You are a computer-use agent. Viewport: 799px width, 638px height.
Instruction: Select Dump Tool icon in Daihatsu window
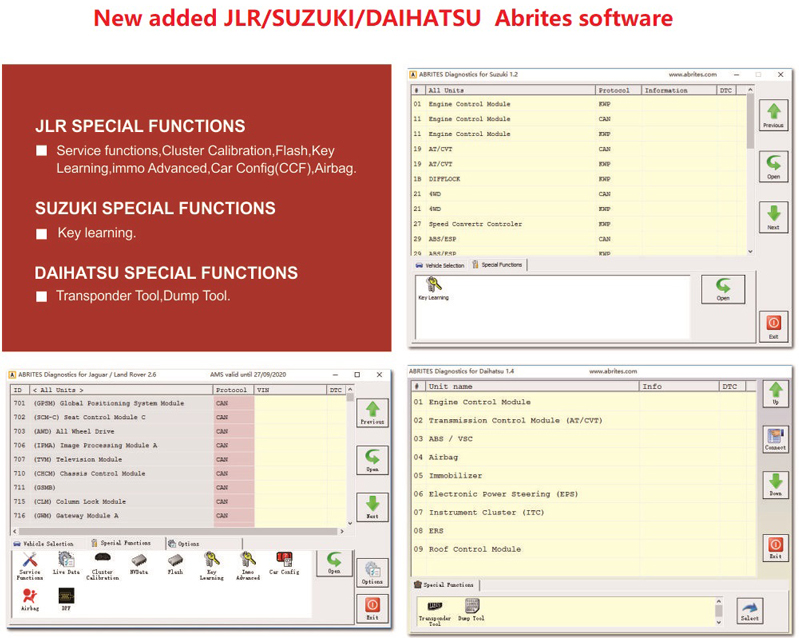(x=471, y=610)
